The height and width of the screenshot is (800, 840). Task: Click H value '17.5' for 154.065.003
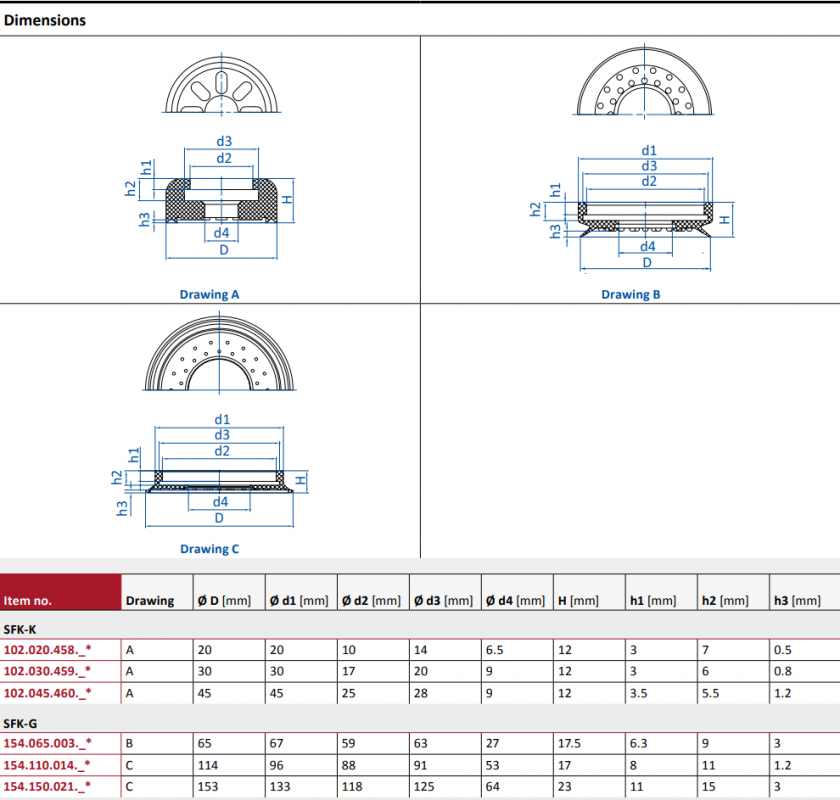[569, 744]
